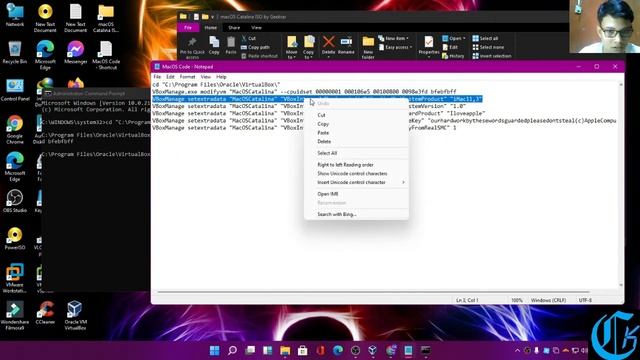Screen dimensions: 640x360
Task: Click the Control Panel desktop icon
Action: [x=15, y=90]
